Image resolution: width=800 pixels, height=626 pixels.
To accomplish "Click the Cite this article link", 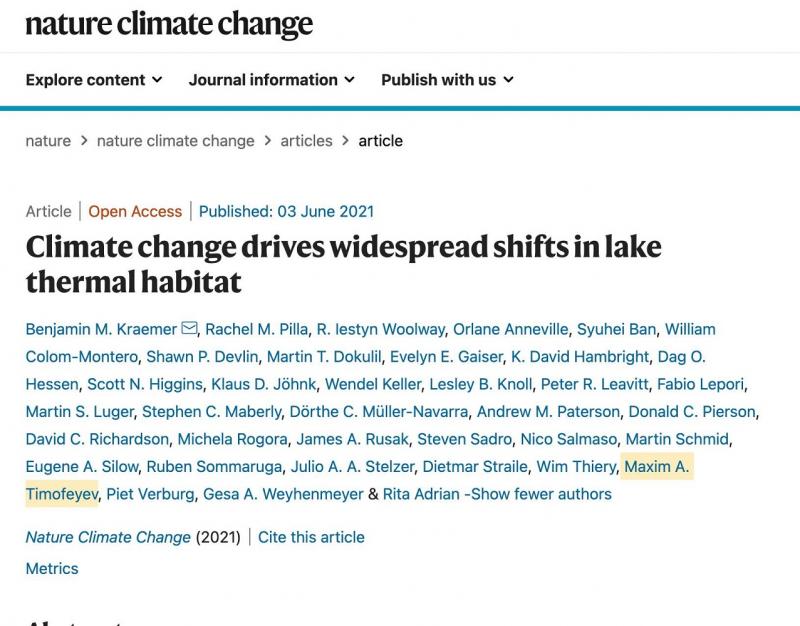I will pos(311,537).
